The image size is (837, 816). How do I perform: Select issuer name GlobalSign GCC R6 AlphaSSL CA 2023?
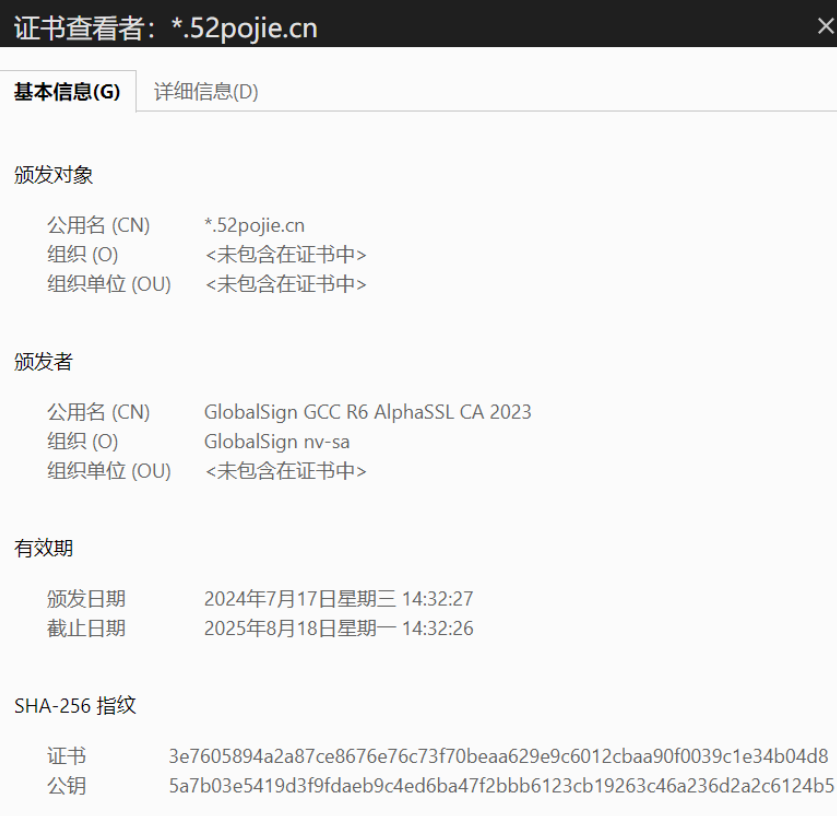coord(367,412)
